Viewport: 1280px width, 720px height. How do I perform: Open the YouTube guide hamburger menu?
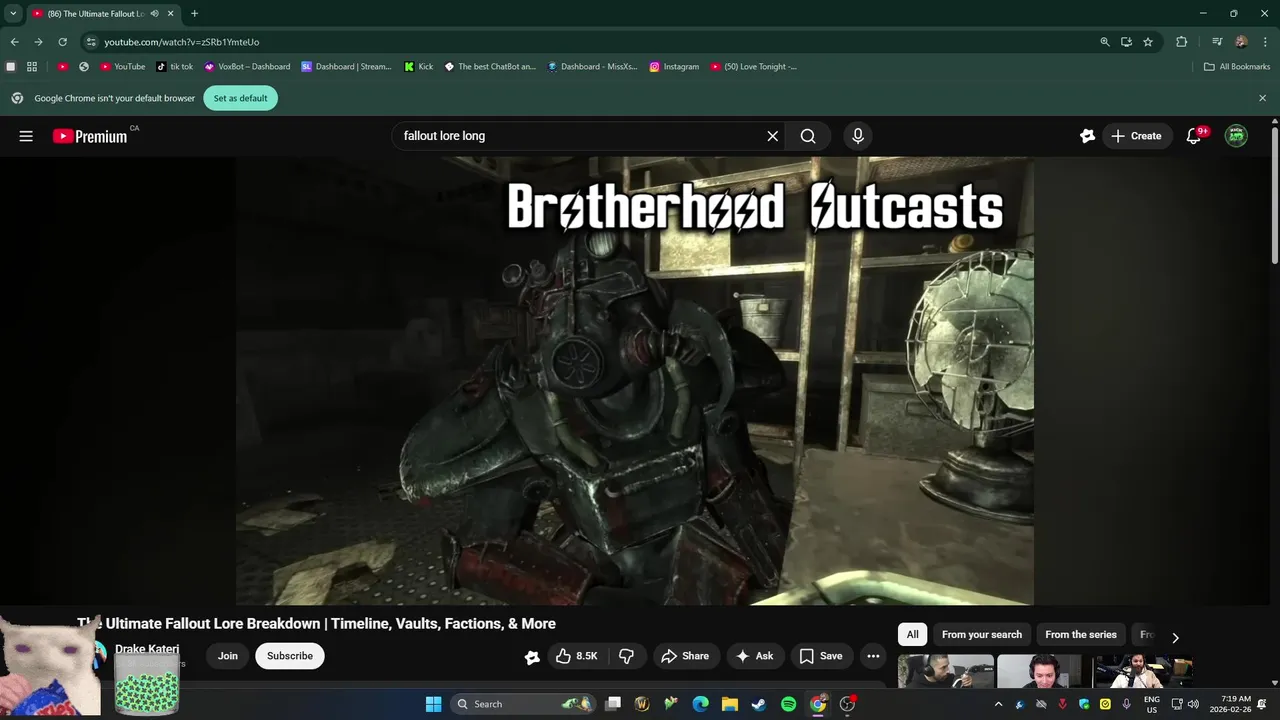click(26, 136)
